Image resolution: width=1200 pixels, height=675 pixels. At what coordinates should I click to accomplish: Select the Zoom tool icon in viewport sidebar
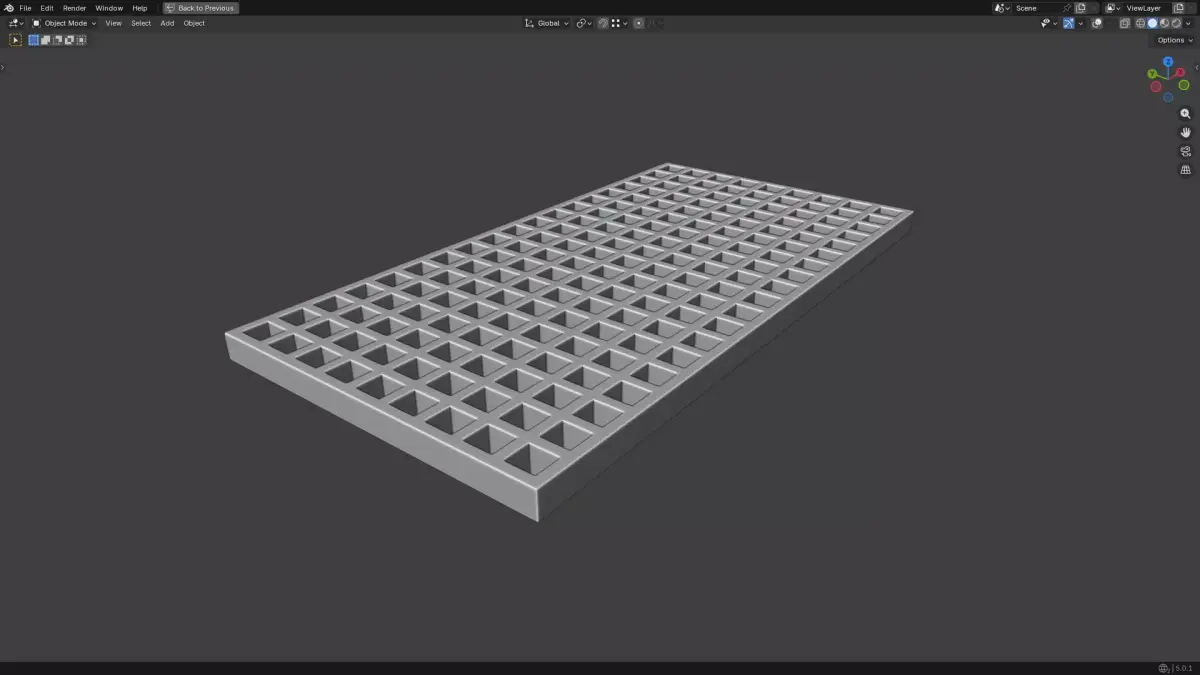(x=1185, y=113)
